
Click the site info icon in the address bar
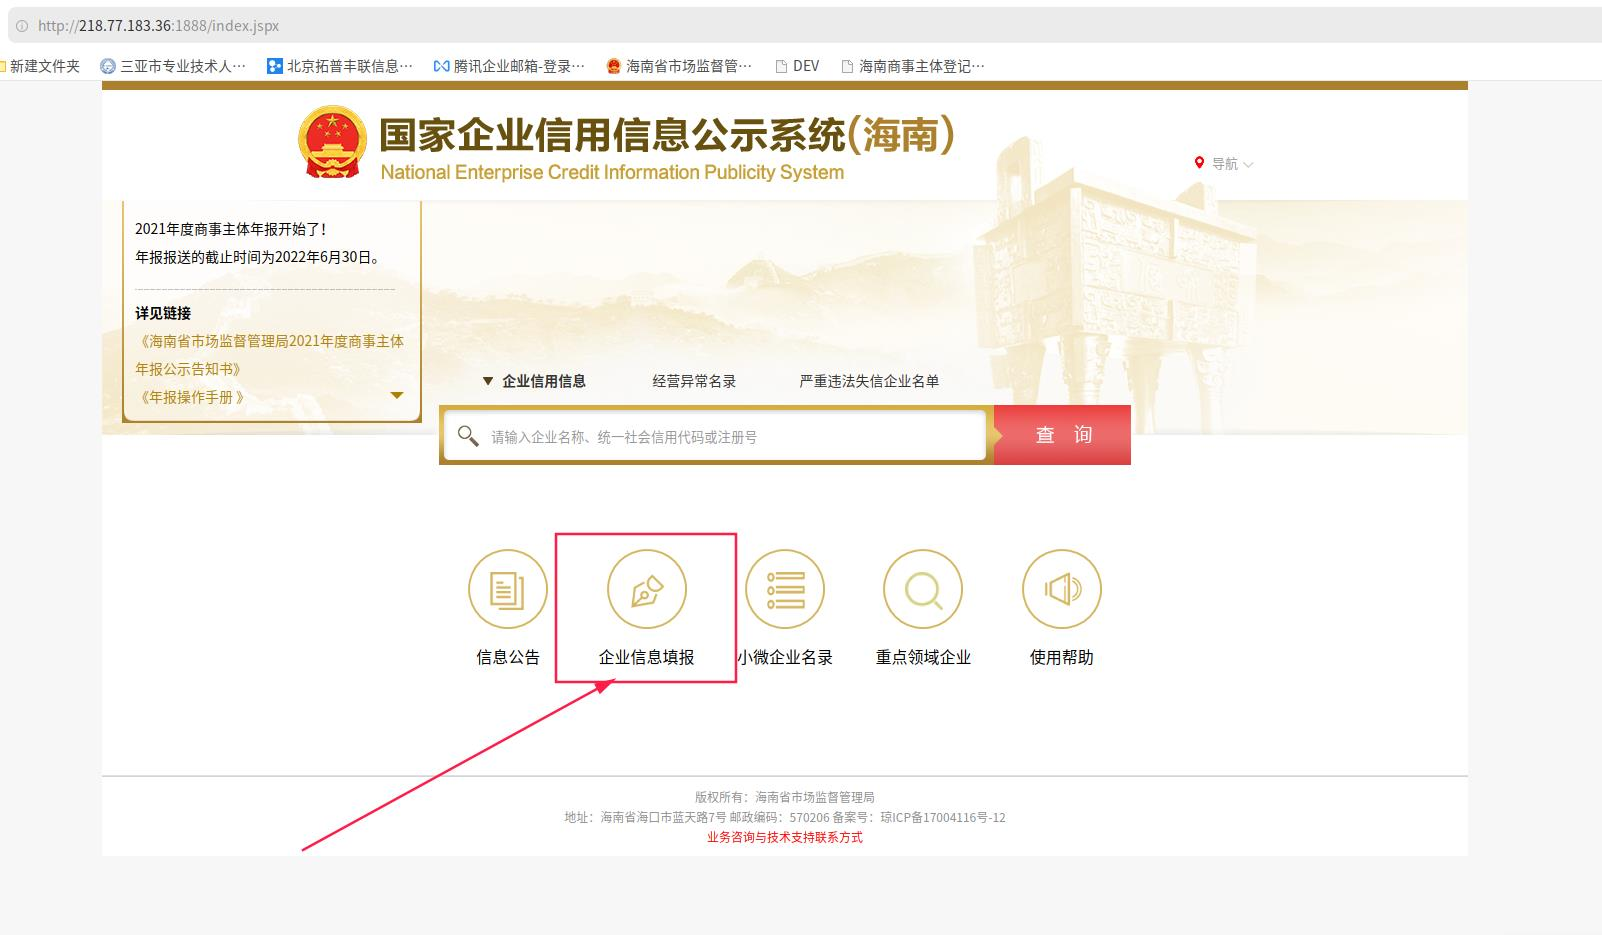(21, 26)
